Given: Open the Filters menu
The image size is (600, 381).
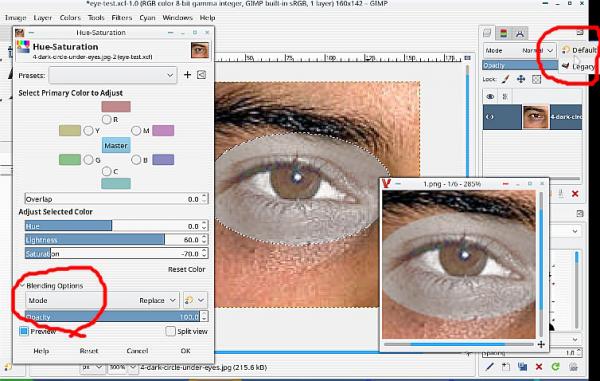Looking at the screenshot, I should (x=121, y=18).
